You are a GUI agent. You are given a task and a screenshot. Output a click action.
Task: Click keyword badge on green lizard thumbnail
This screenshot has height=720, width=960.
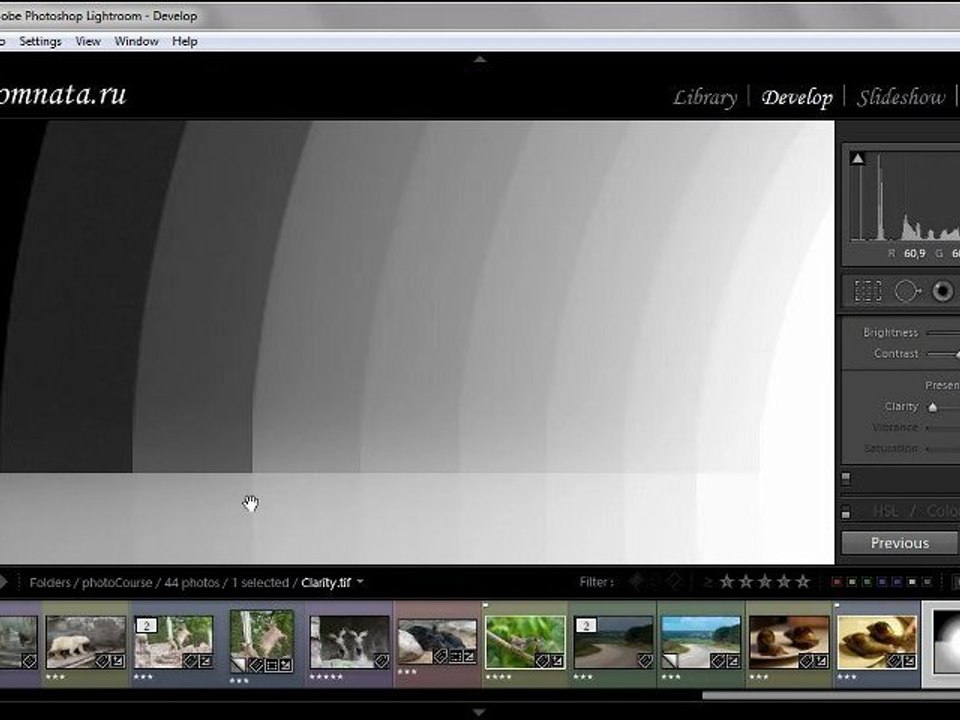[x=542, y=661]
